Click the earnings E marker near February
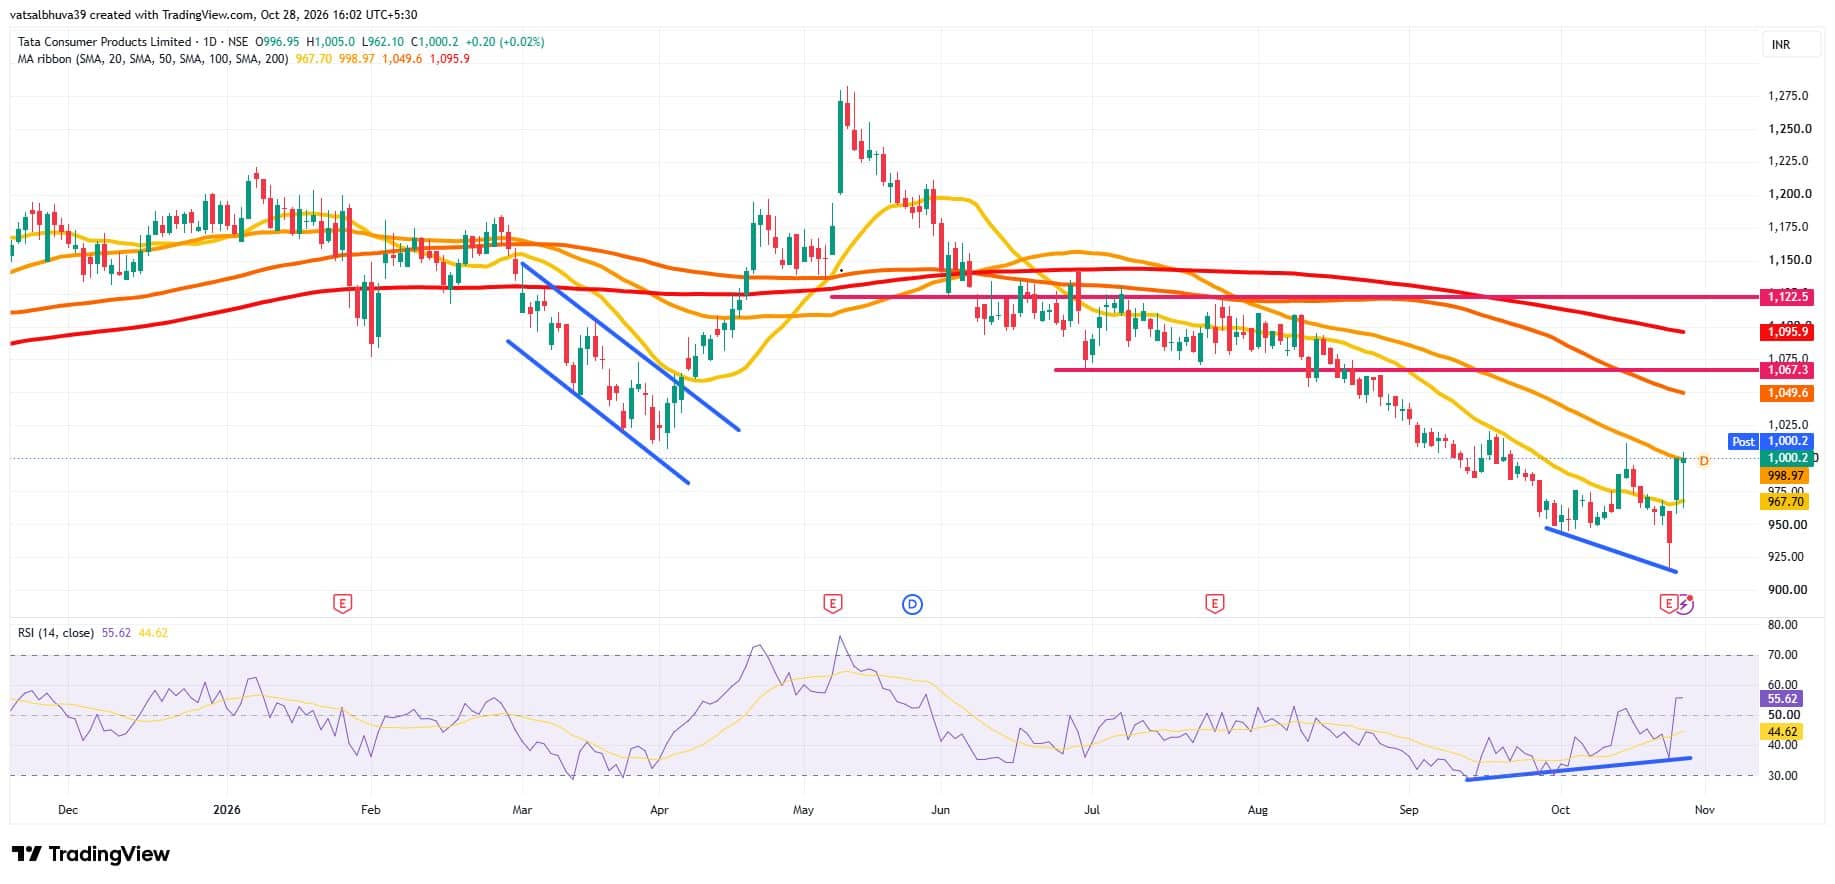 (x=343, y=603)
